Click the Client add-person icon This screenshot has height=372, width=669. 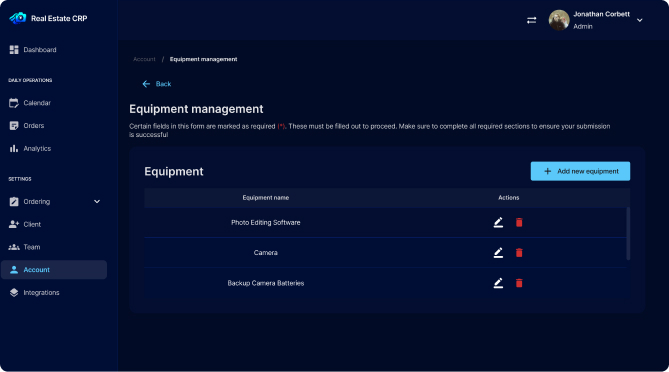[14, 224]
